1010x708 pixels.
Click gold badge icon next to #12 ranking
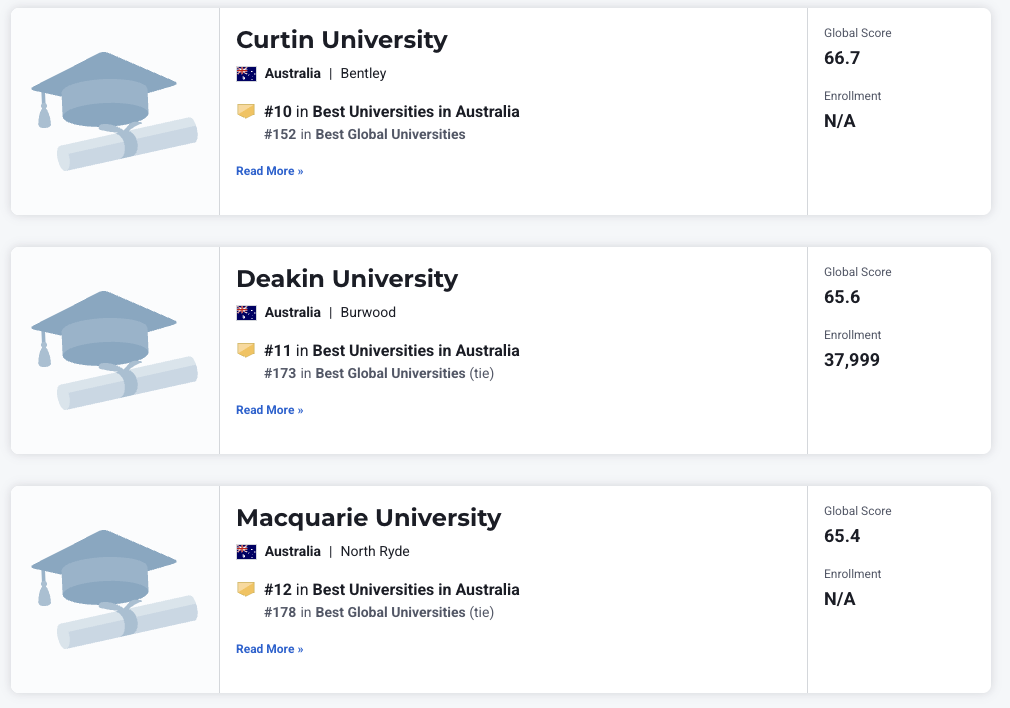(x=246, y=589)
